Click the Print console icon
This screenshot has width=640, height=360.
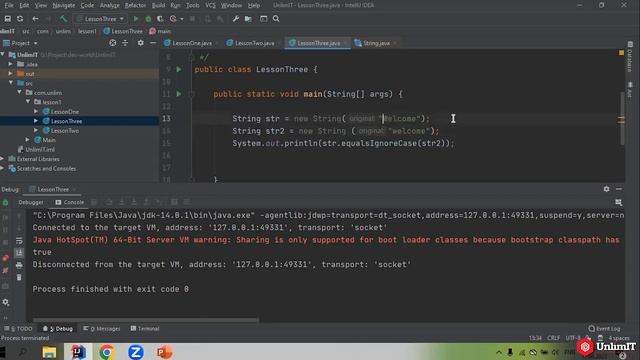pos(19,265)
